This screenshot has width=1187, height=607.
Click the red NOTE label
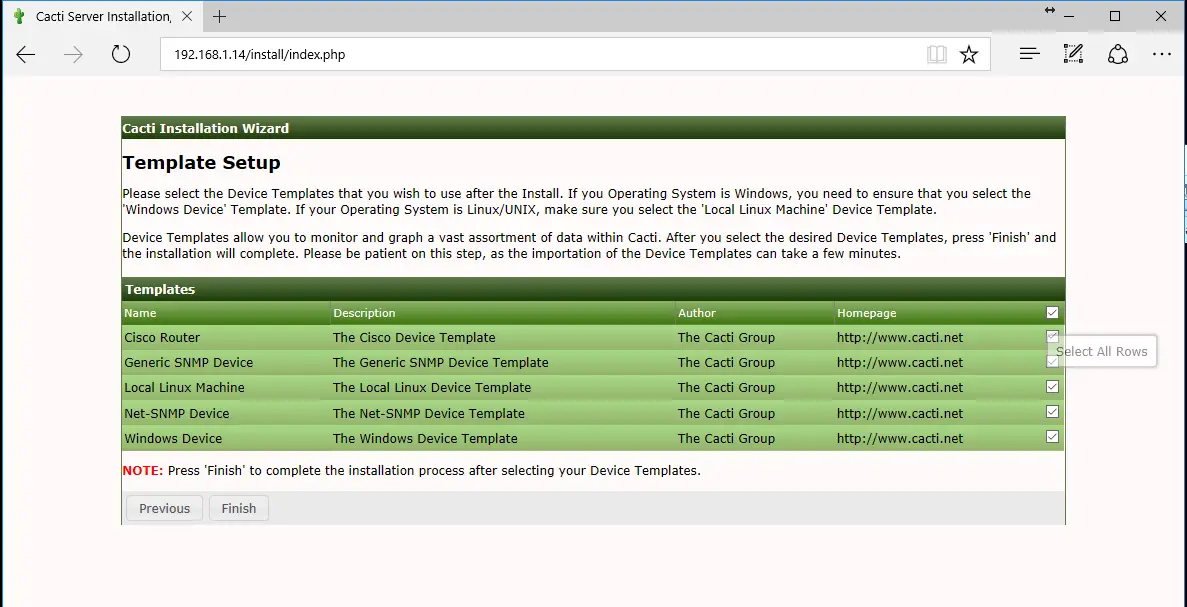coord(142,471)
